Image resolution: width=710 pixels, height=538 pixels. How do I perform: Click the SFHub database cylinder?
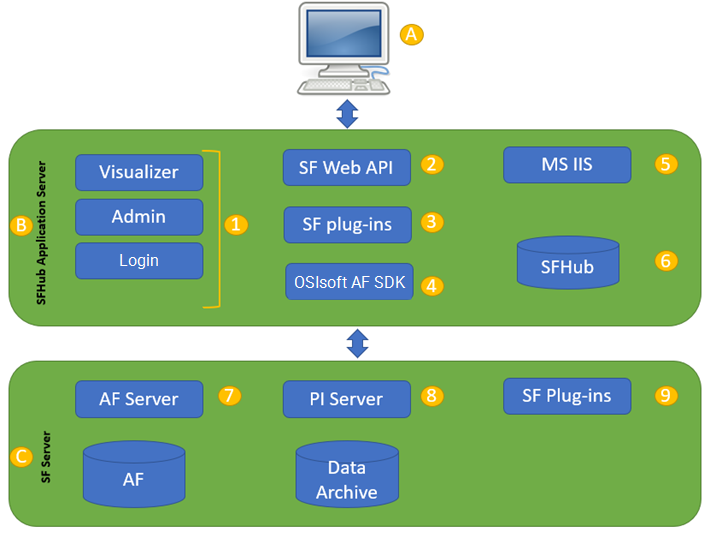coord(568,262)
